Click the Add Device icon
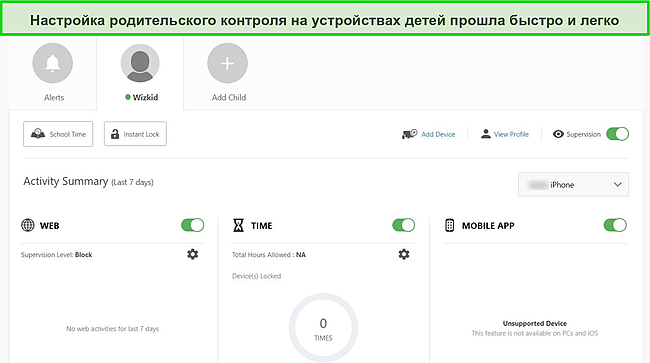The width and height of the screenshot is (650, 363). point(410,134)
